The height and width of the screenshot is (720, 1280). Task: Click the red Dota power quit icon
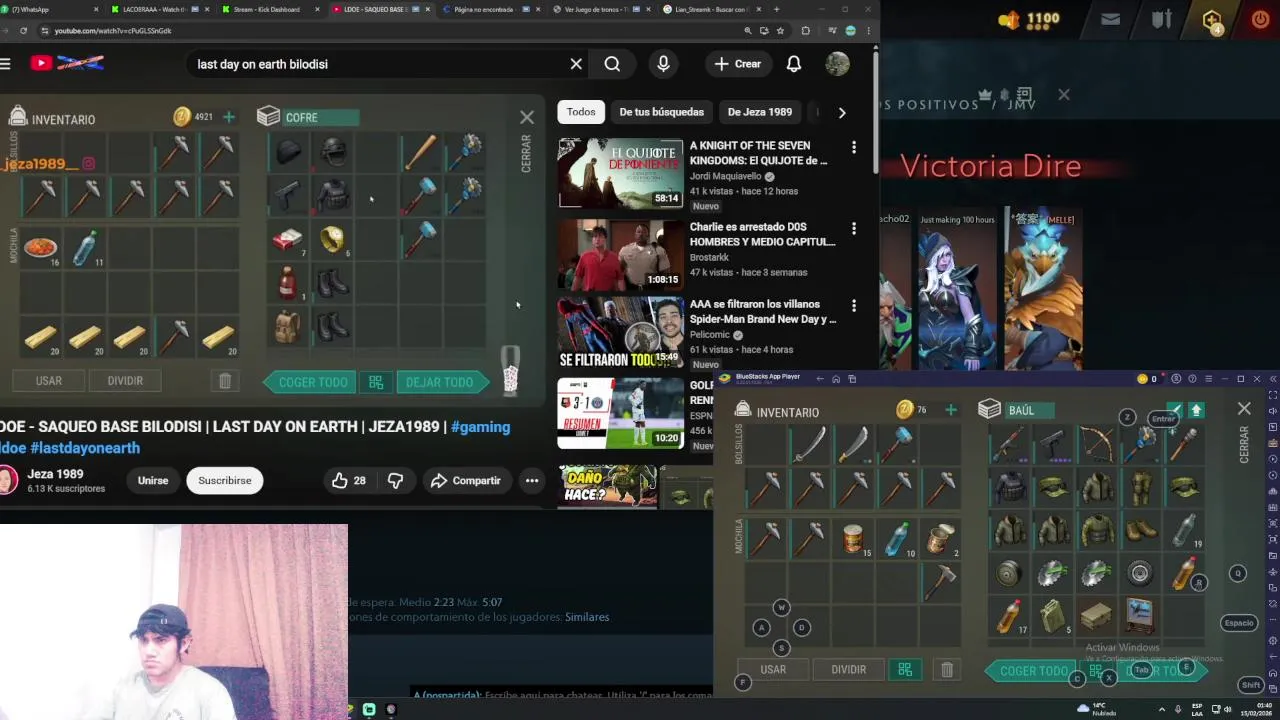(x=1259, y=19)
